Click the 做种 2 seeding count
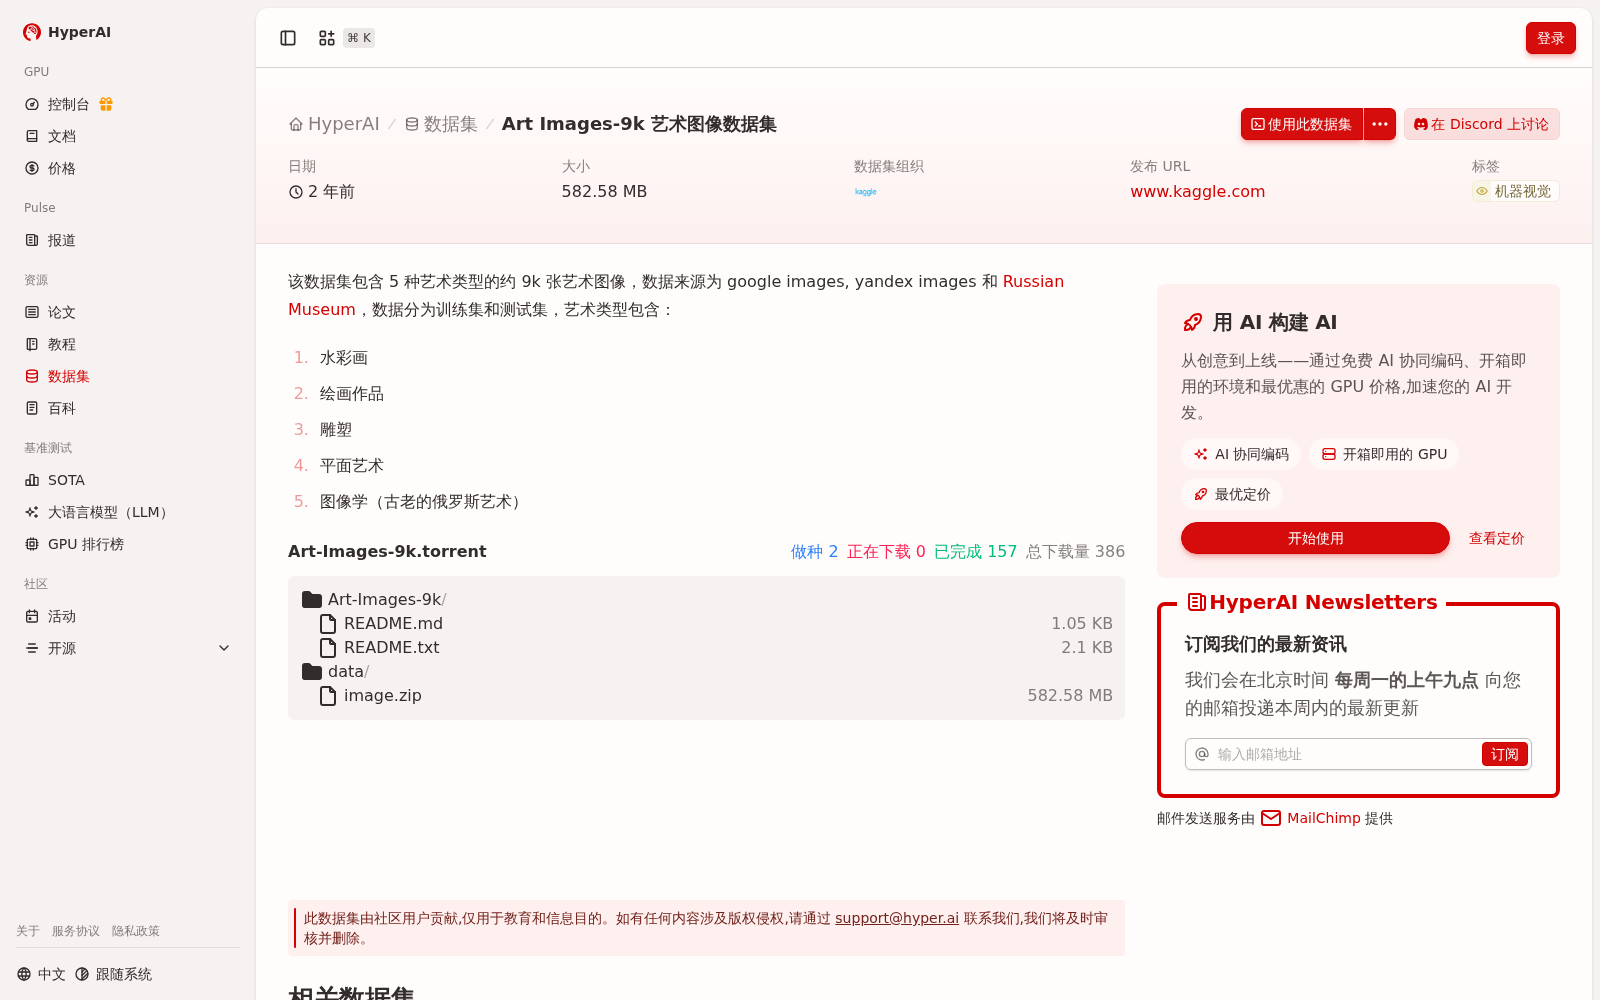The height and width of the screenshot is (1000, 1600). tap(814, 552)
